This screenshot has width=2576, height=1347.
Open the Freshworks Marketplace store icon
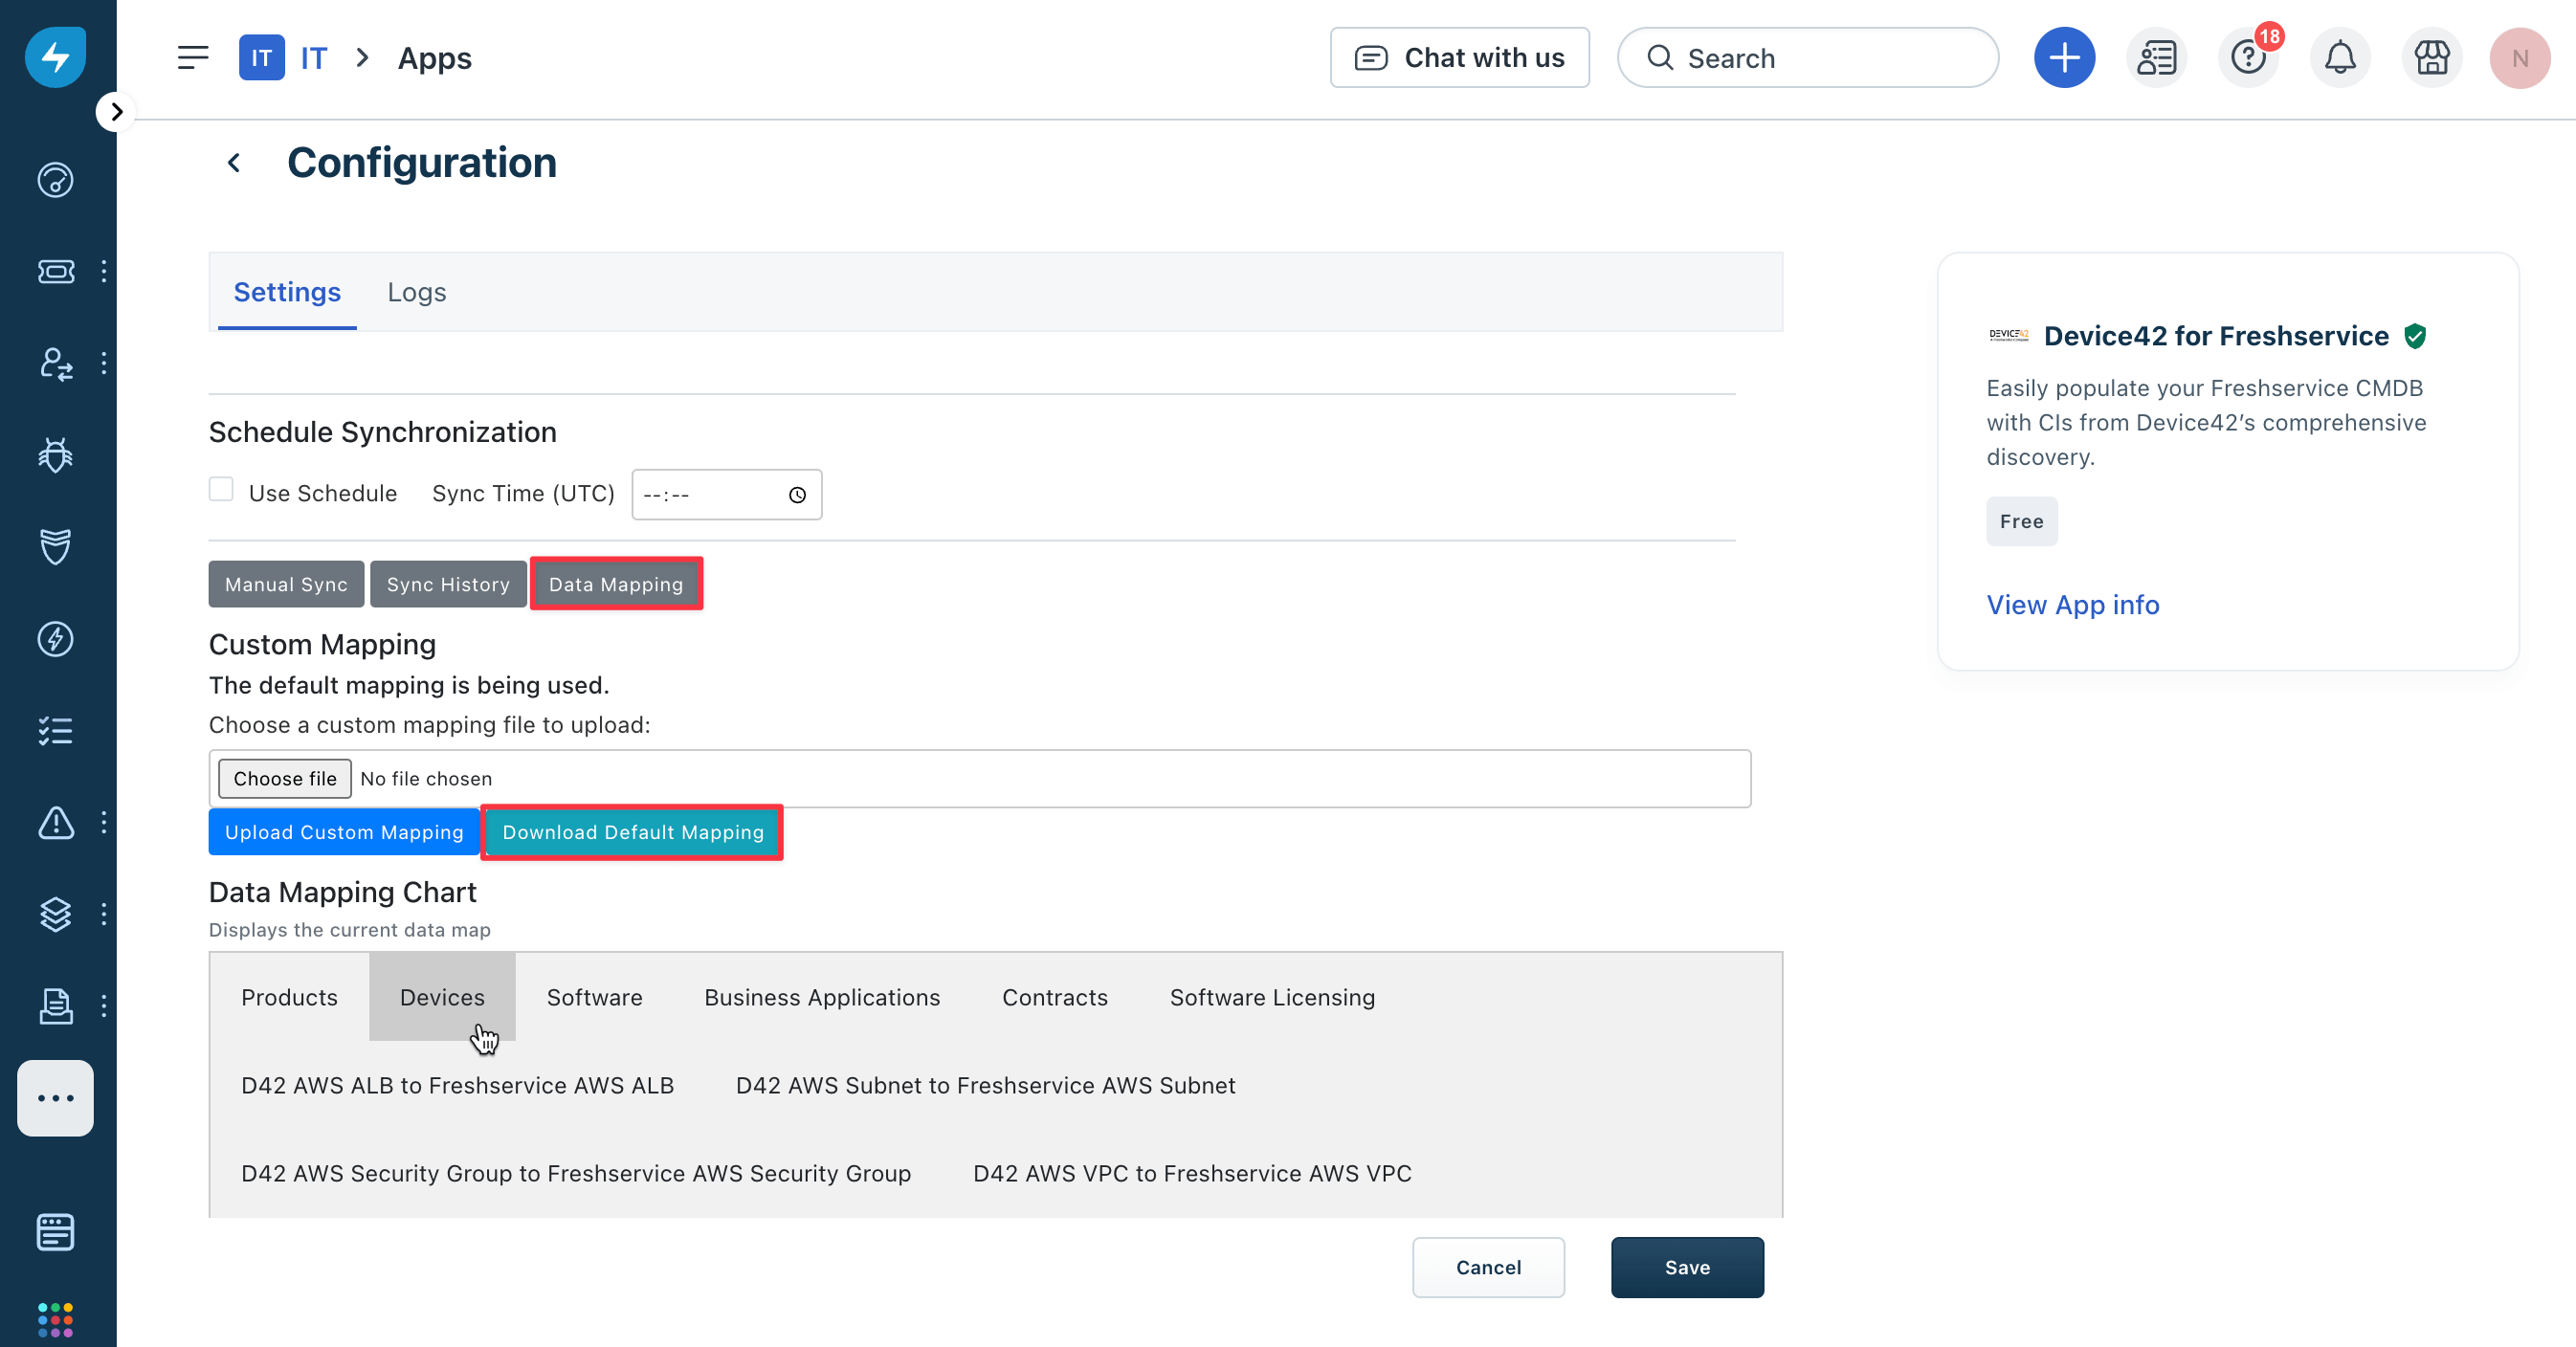click(2432, 57)
